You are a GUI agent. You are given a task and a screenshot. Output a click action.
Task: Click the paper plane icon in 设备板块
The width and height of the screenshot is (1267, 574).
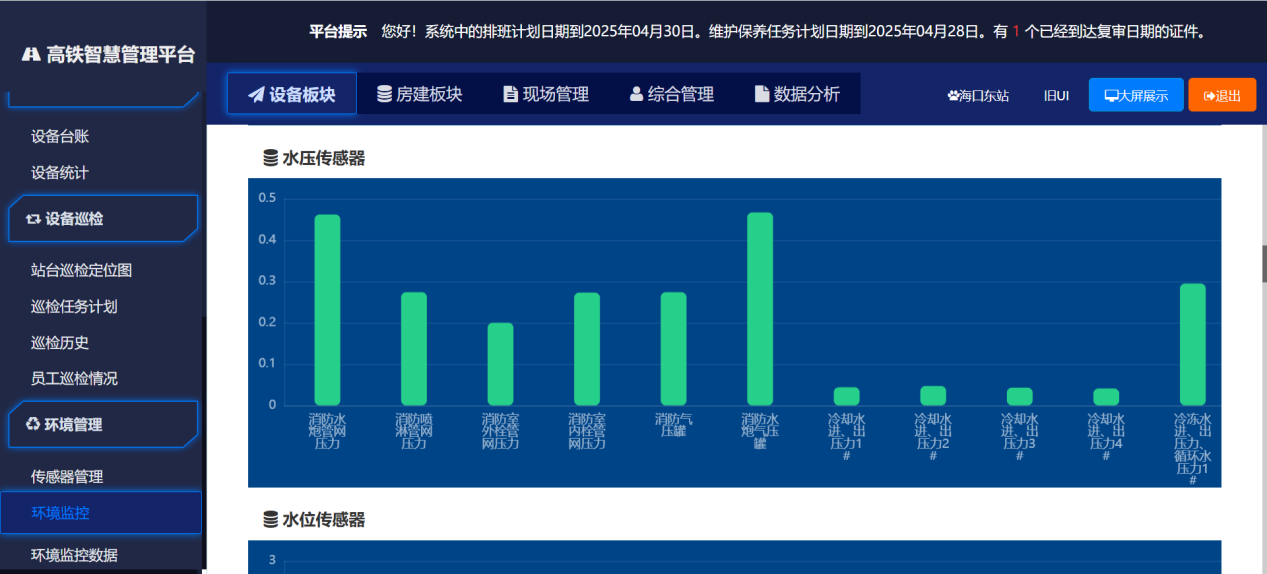point(257,95)
